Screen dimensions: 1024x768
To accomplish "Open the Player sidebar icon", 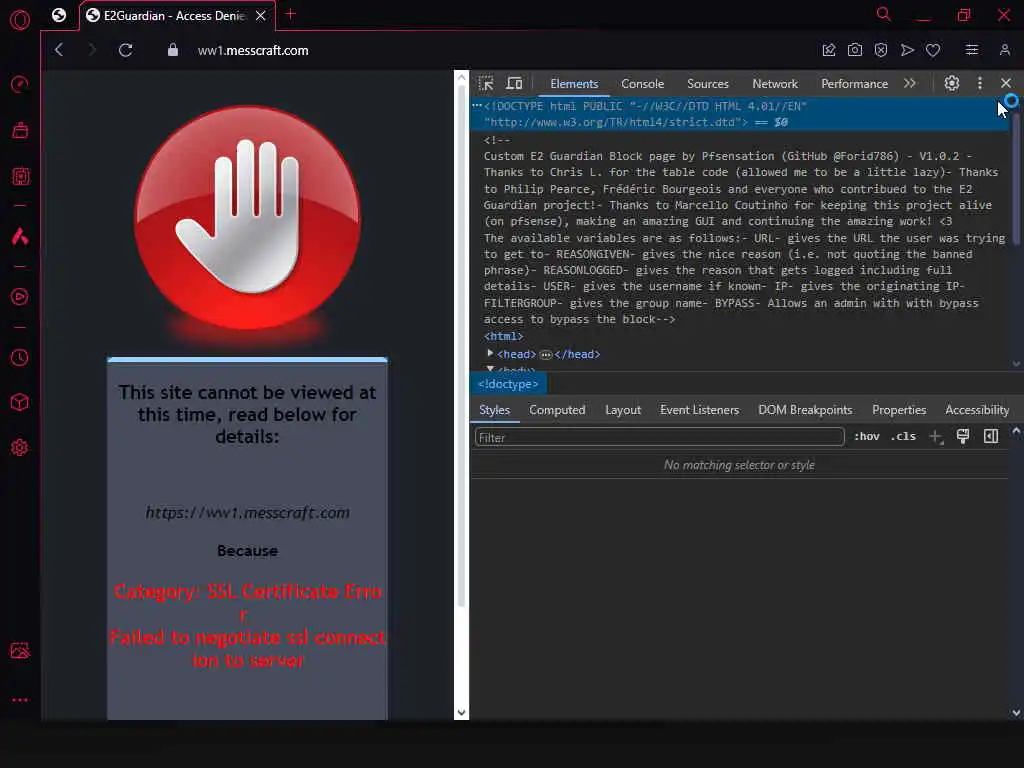I will (x=20, y=296).
